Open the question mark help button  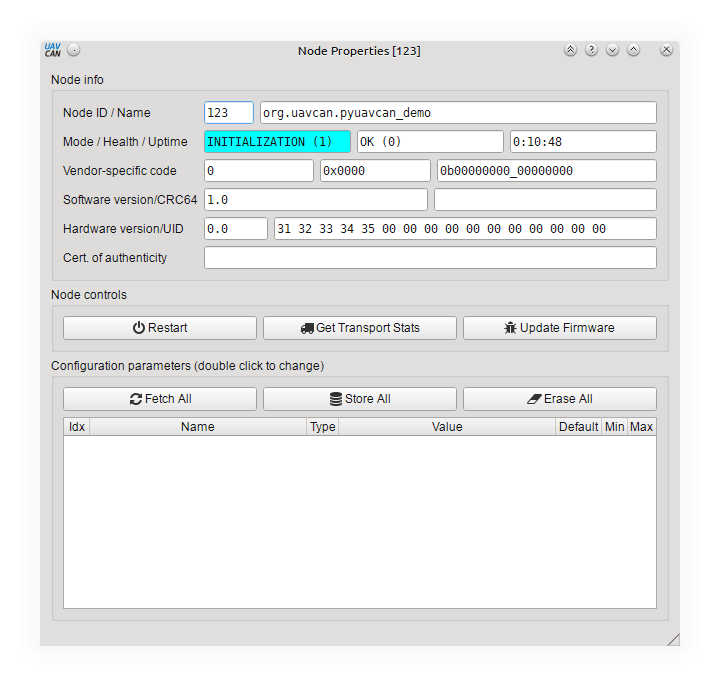coord(591,50)
